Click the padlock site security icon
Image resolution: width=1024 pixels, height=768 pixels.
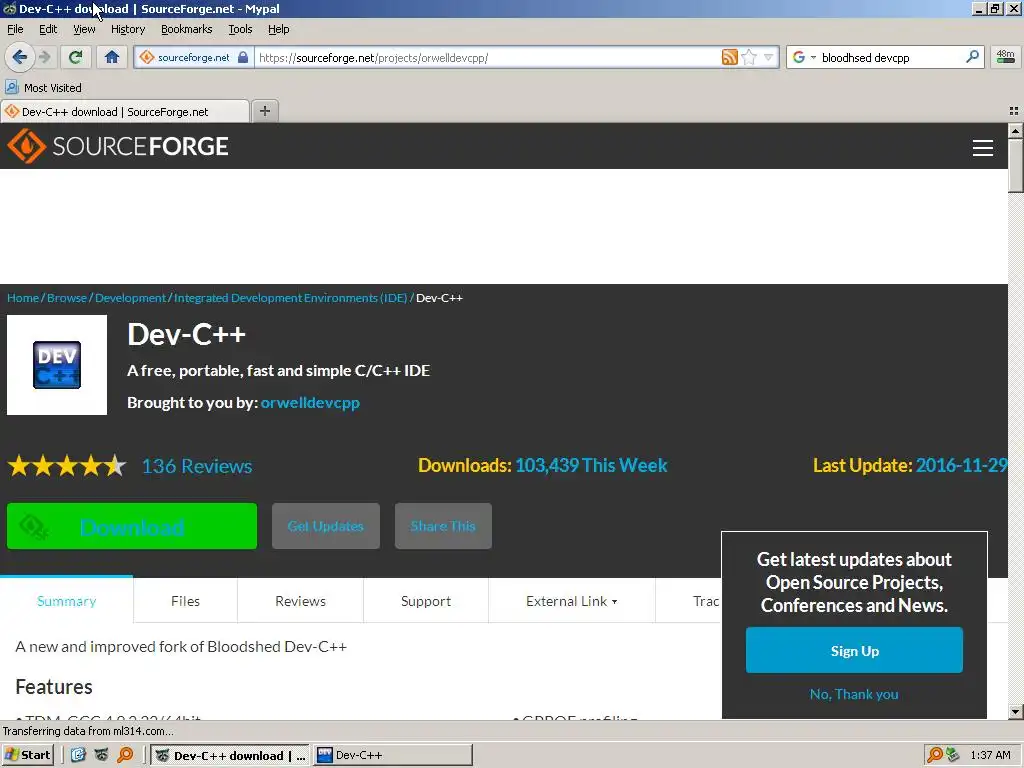coord(243,57)
